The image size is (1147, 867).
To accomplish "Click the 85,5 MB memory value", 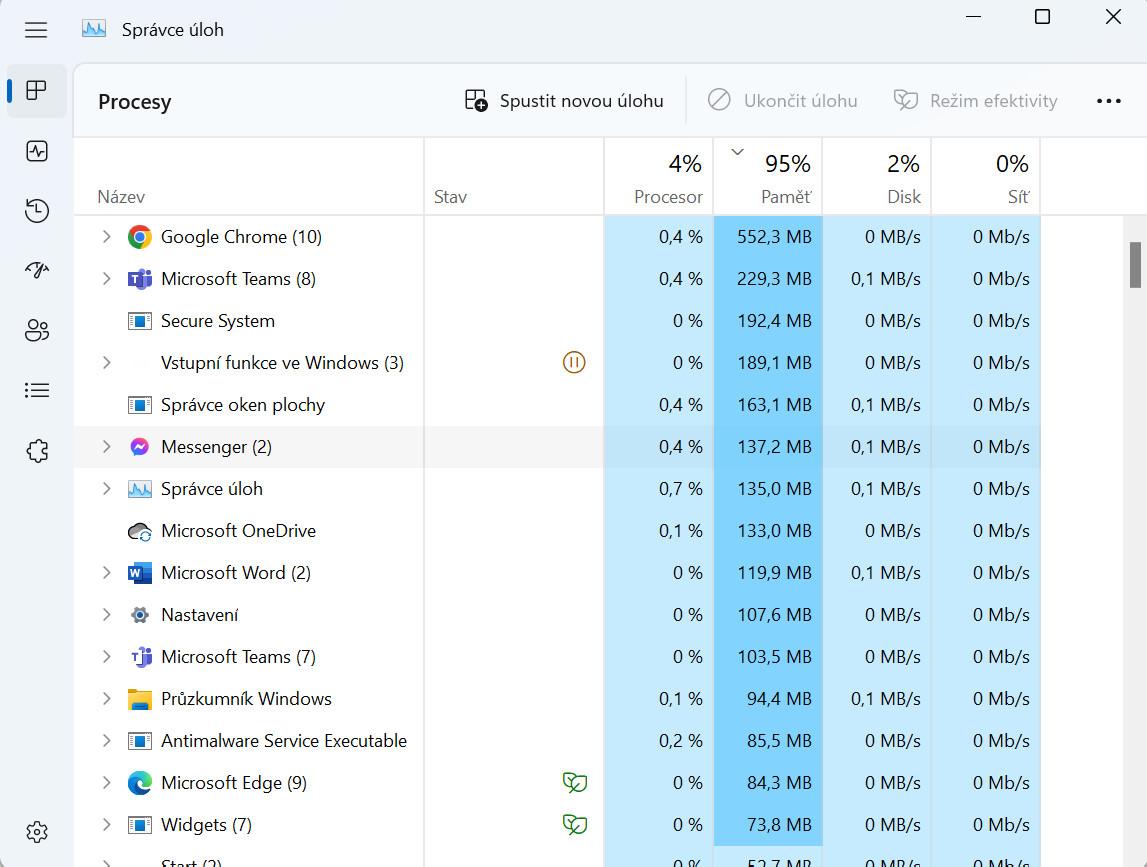I will pyautogui.click(x=779, y=741).
